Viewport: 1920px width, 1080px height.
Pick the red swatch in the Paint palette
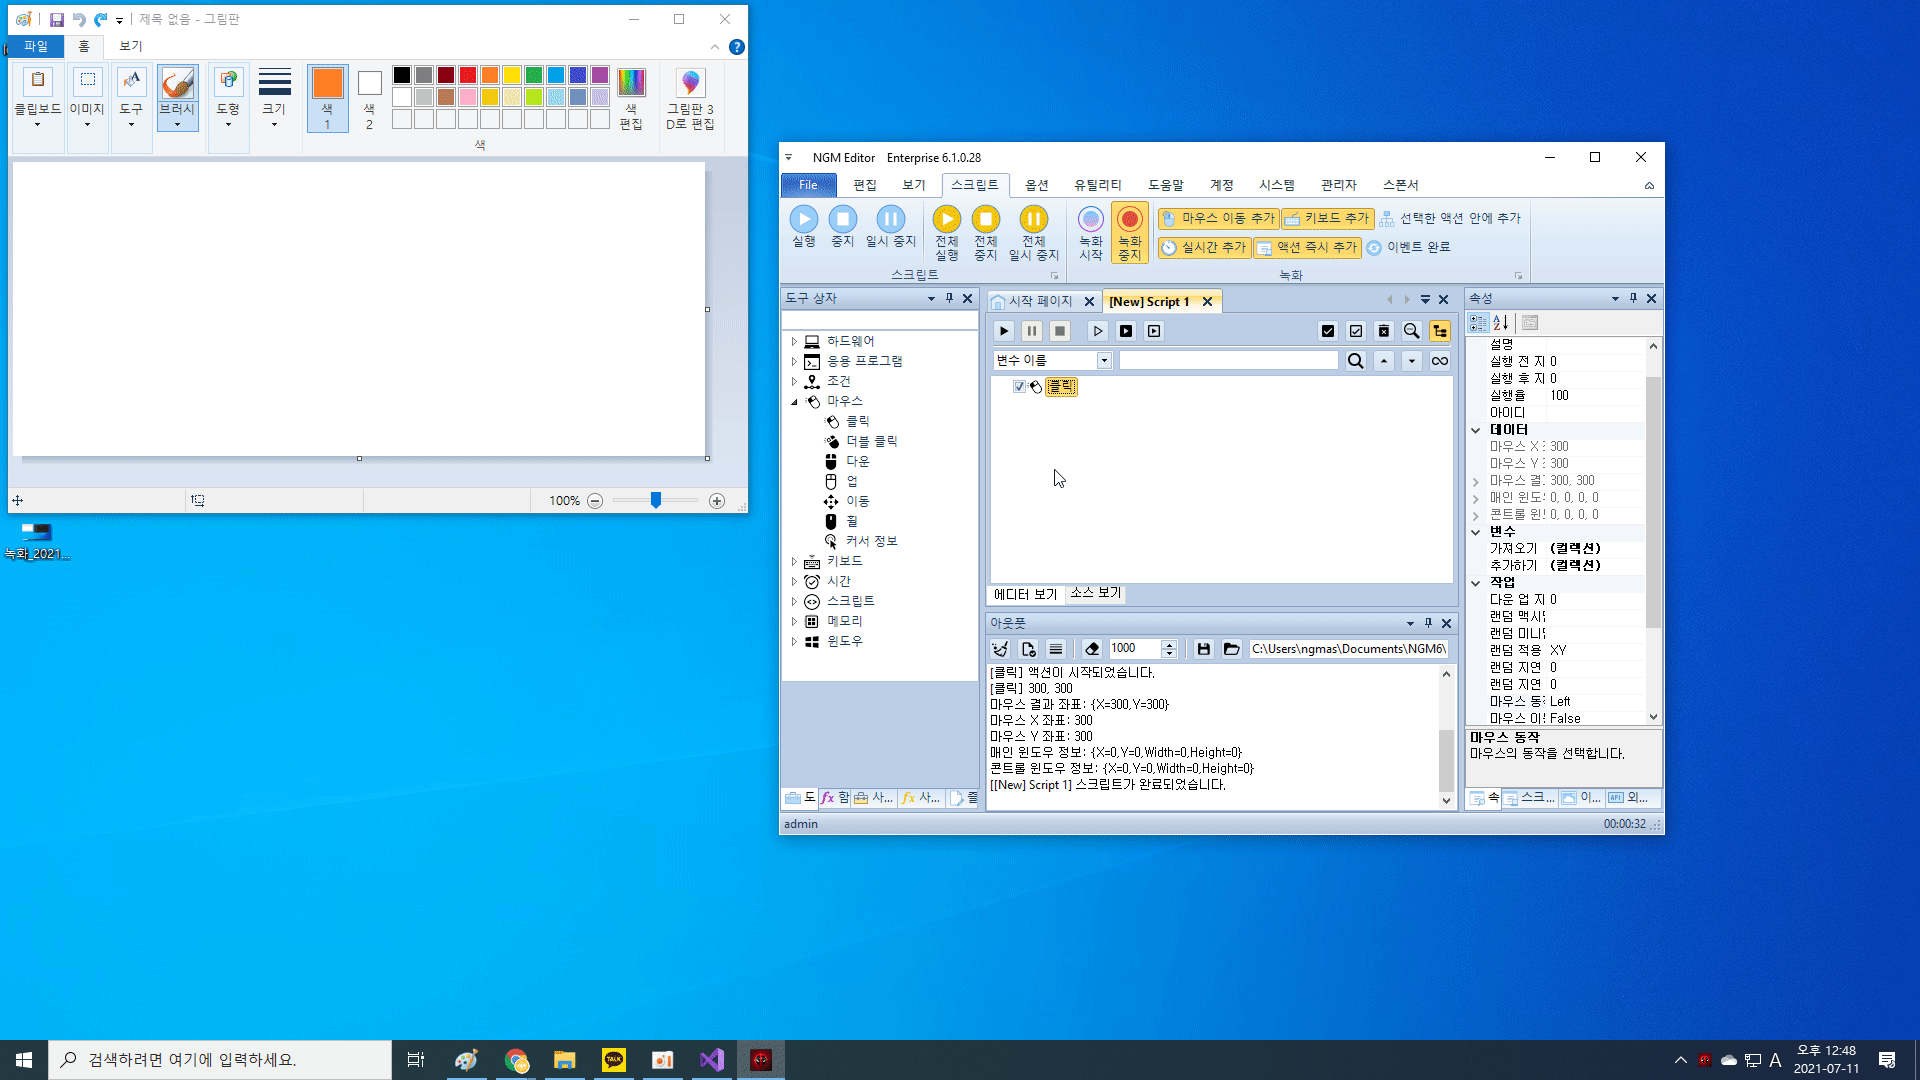(x=468, y=75)
